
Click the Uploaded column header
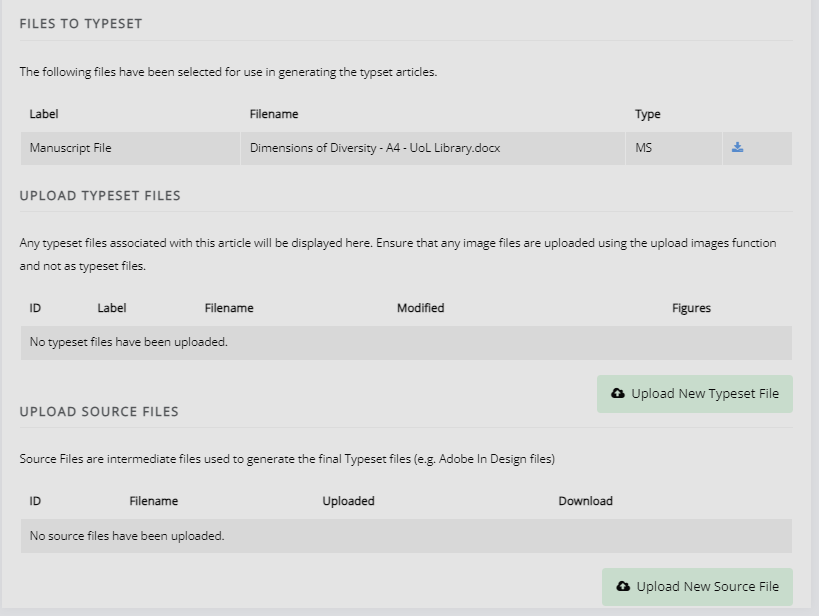point(348,501)
